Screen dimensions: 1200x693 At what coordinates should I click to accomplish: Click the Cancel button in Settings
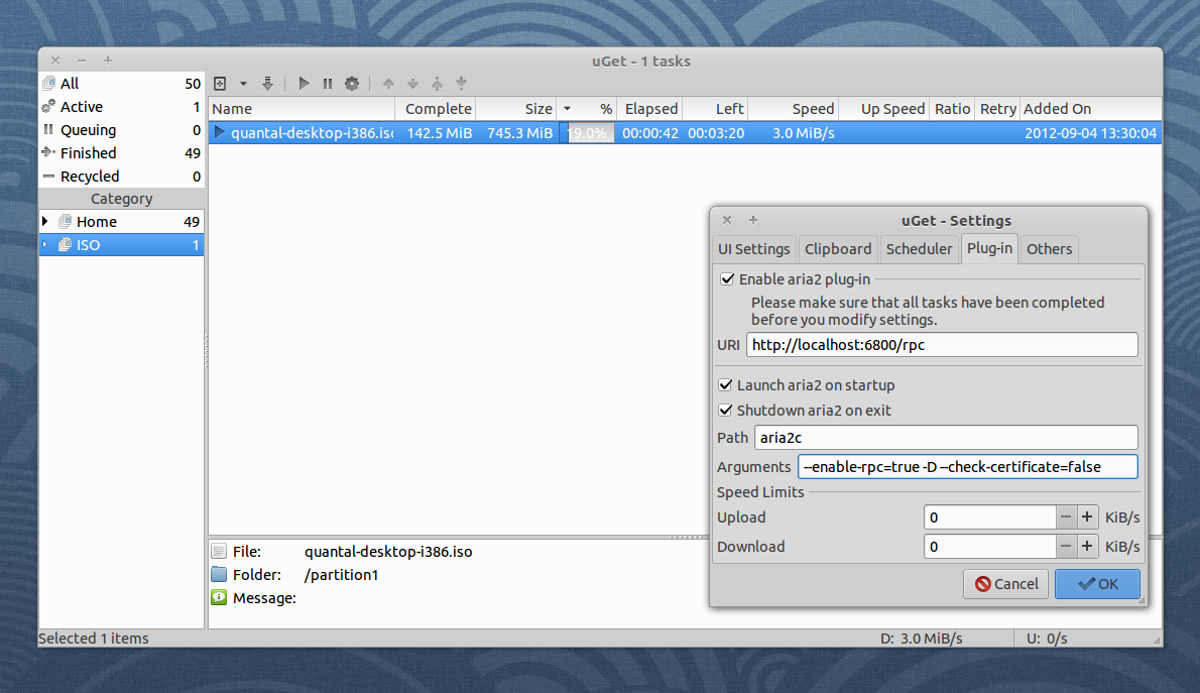pos(1006,584)
